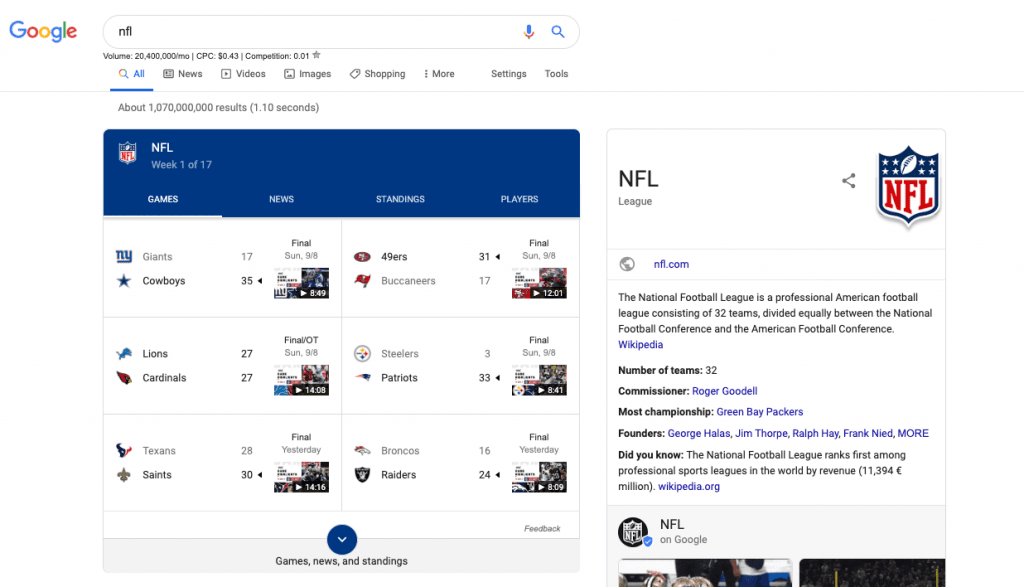Open the Jim Thorpe founder link

pyautogui.click(x=761, y=434)
